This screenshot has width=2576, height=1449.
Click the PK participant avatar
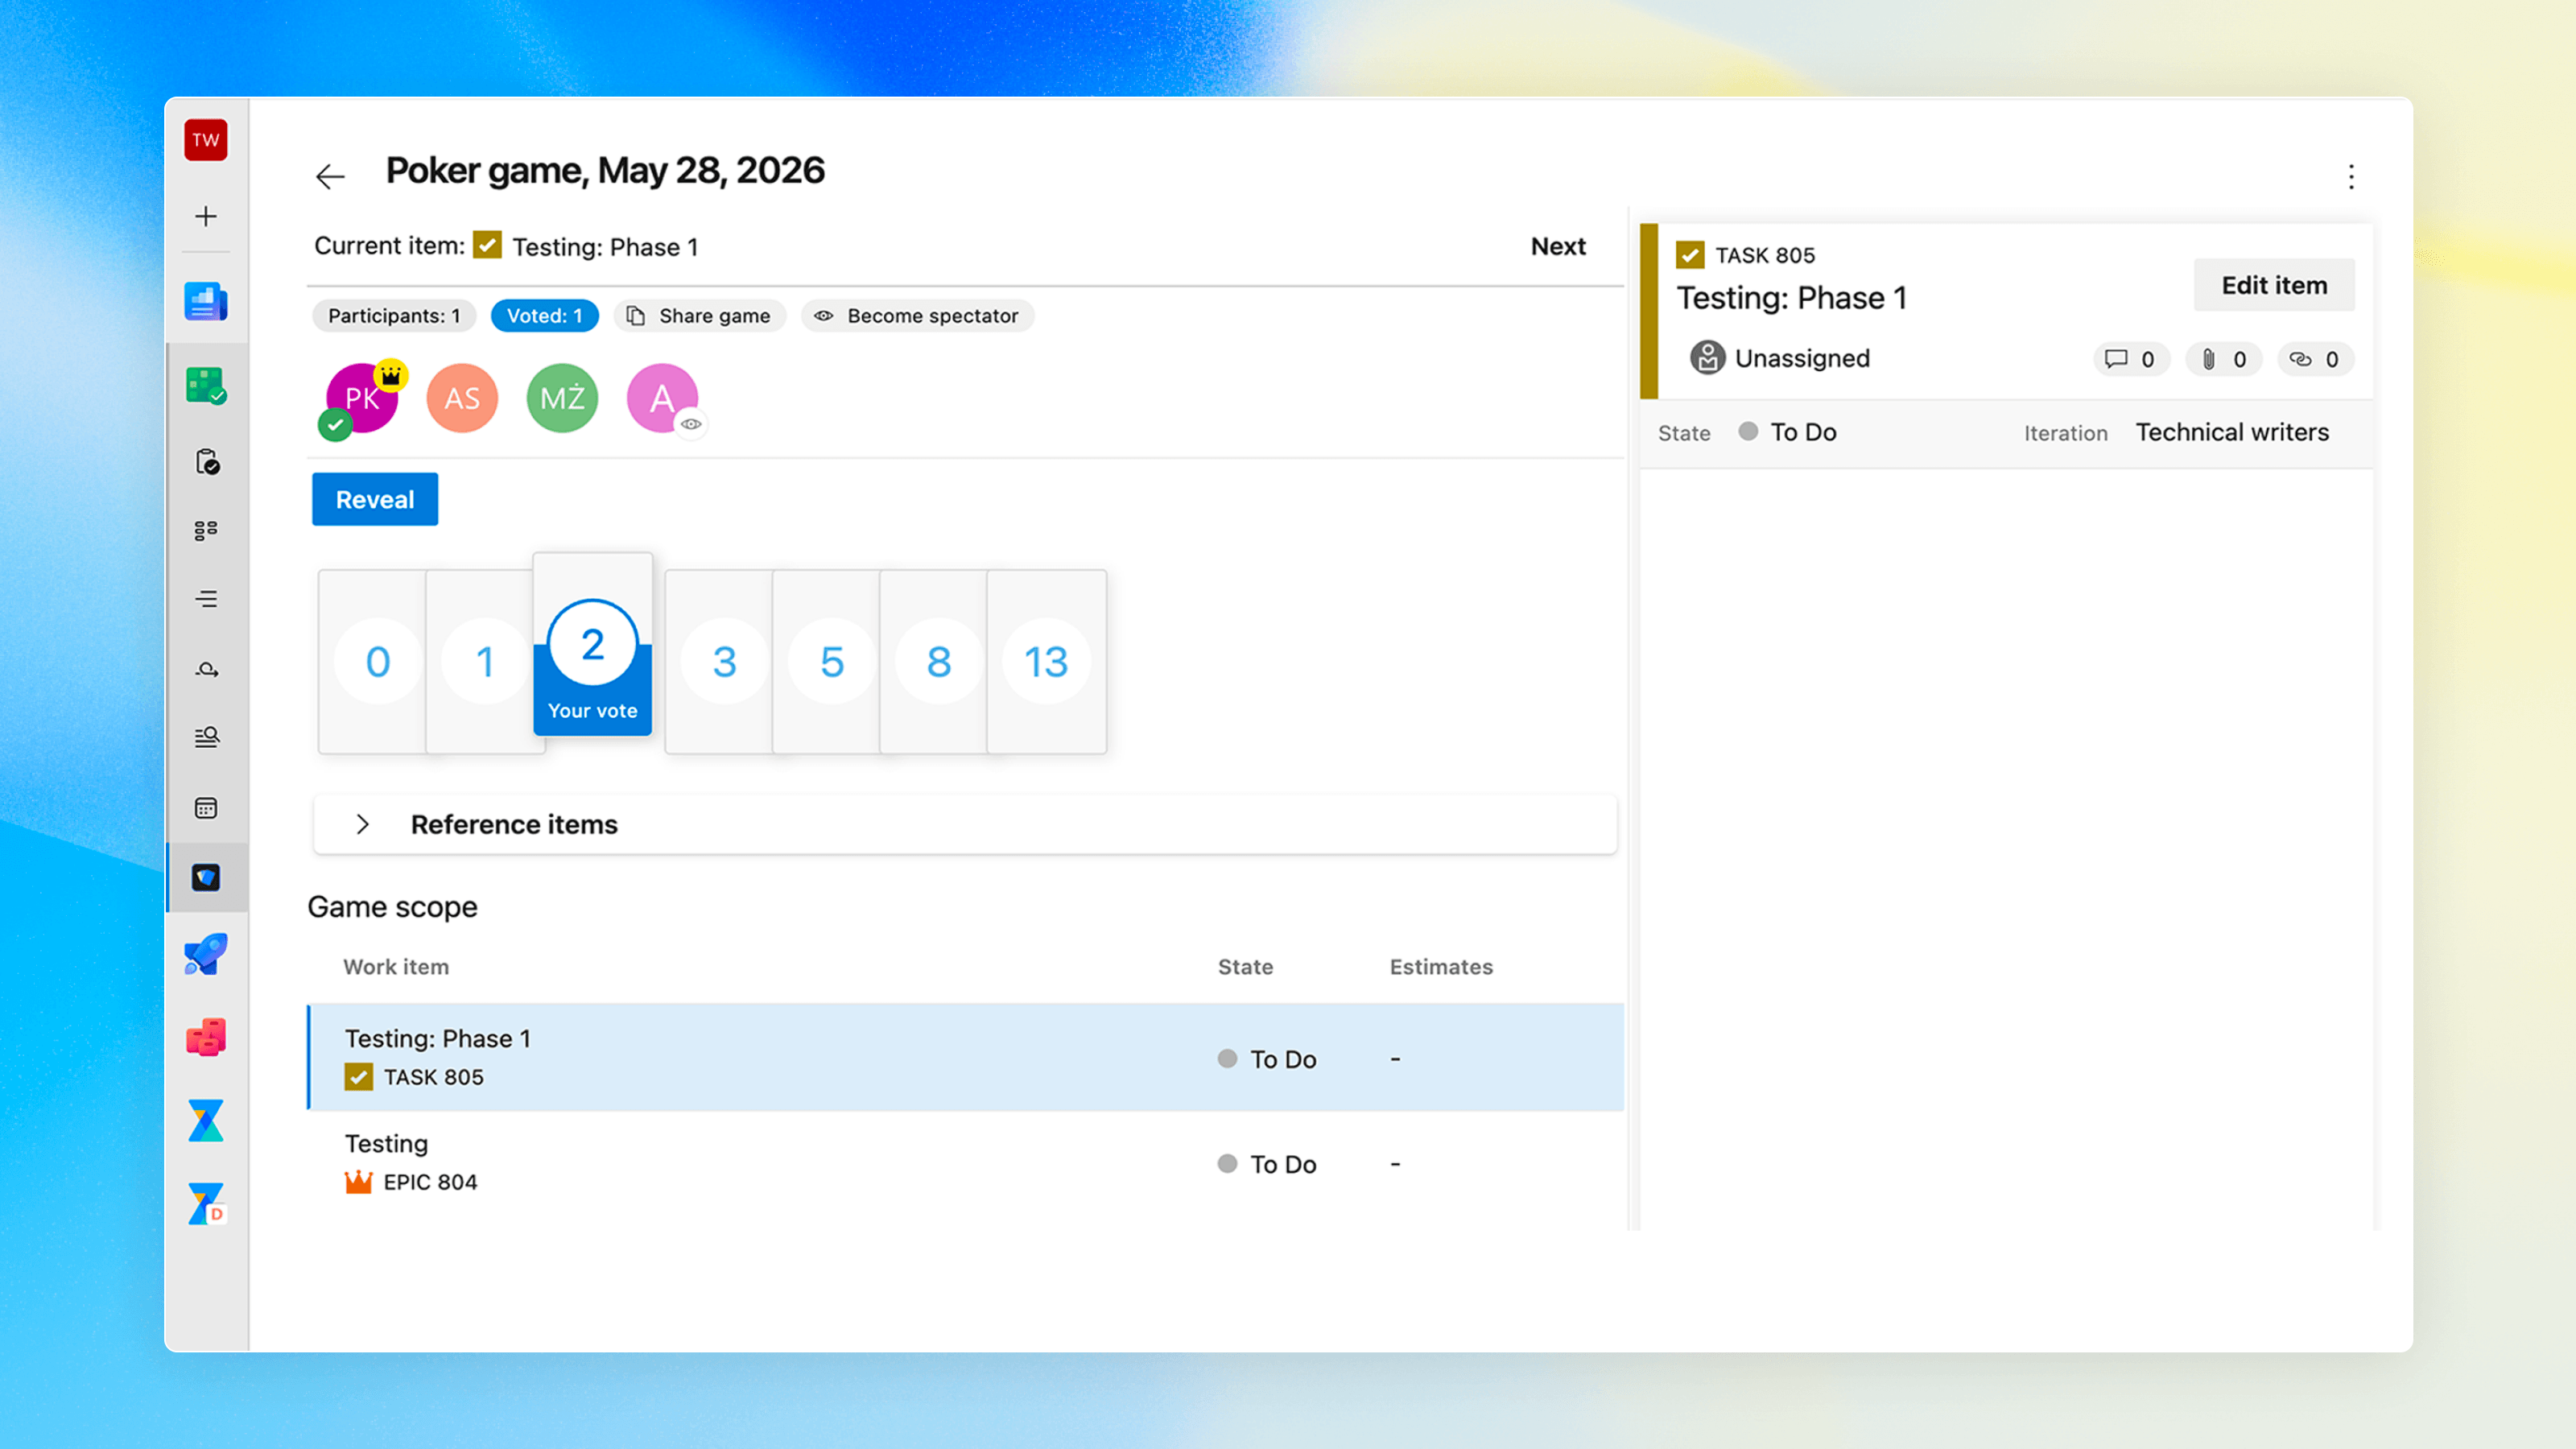[362, 398]
